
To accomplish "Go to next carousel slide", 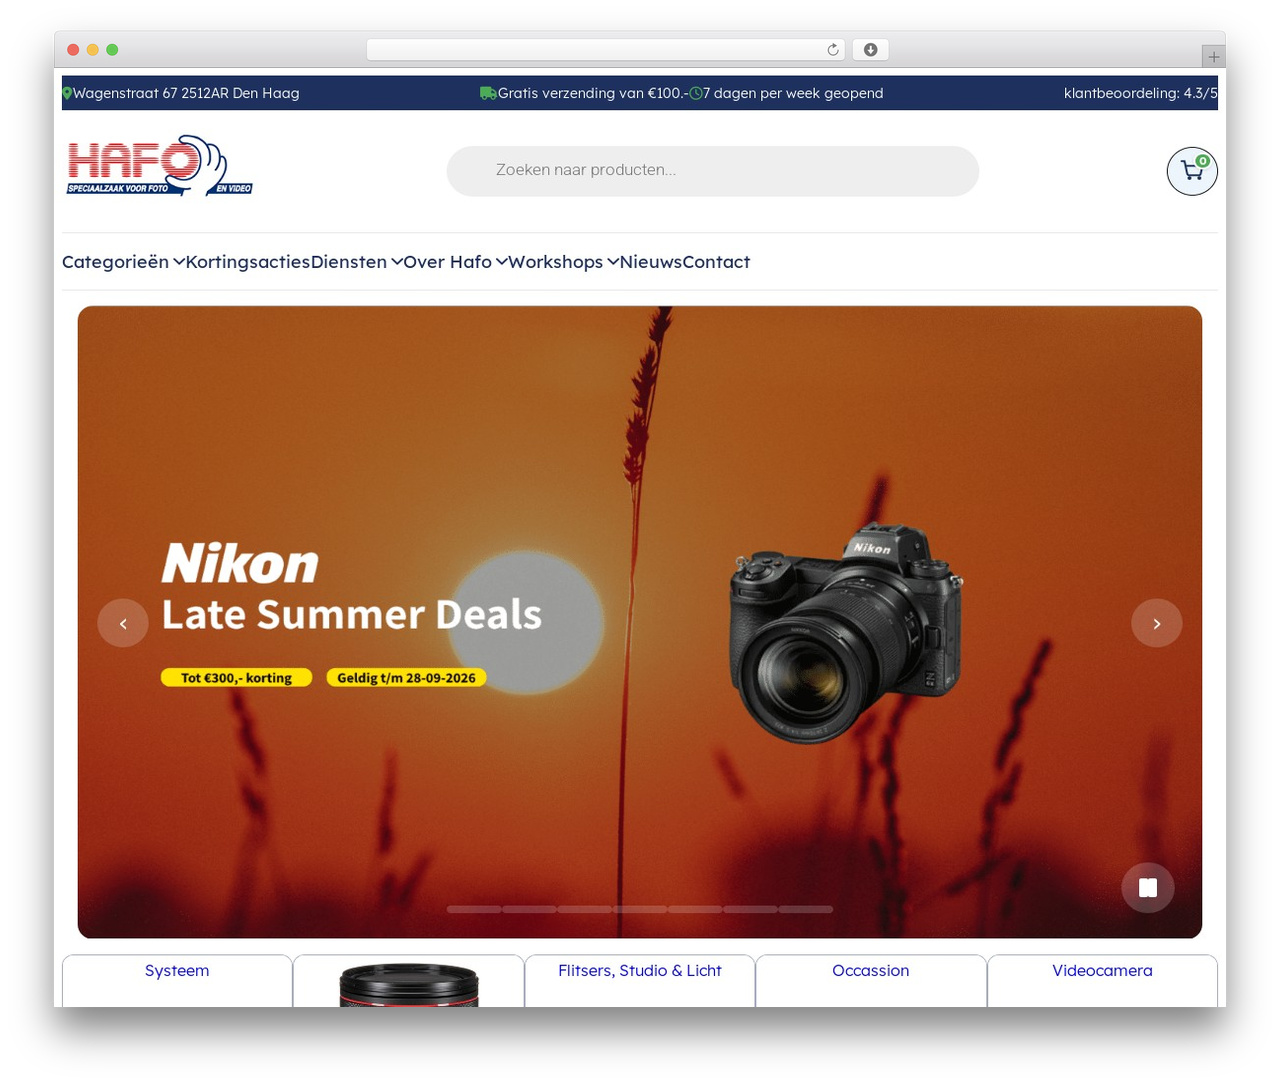I will (1157, 623).
